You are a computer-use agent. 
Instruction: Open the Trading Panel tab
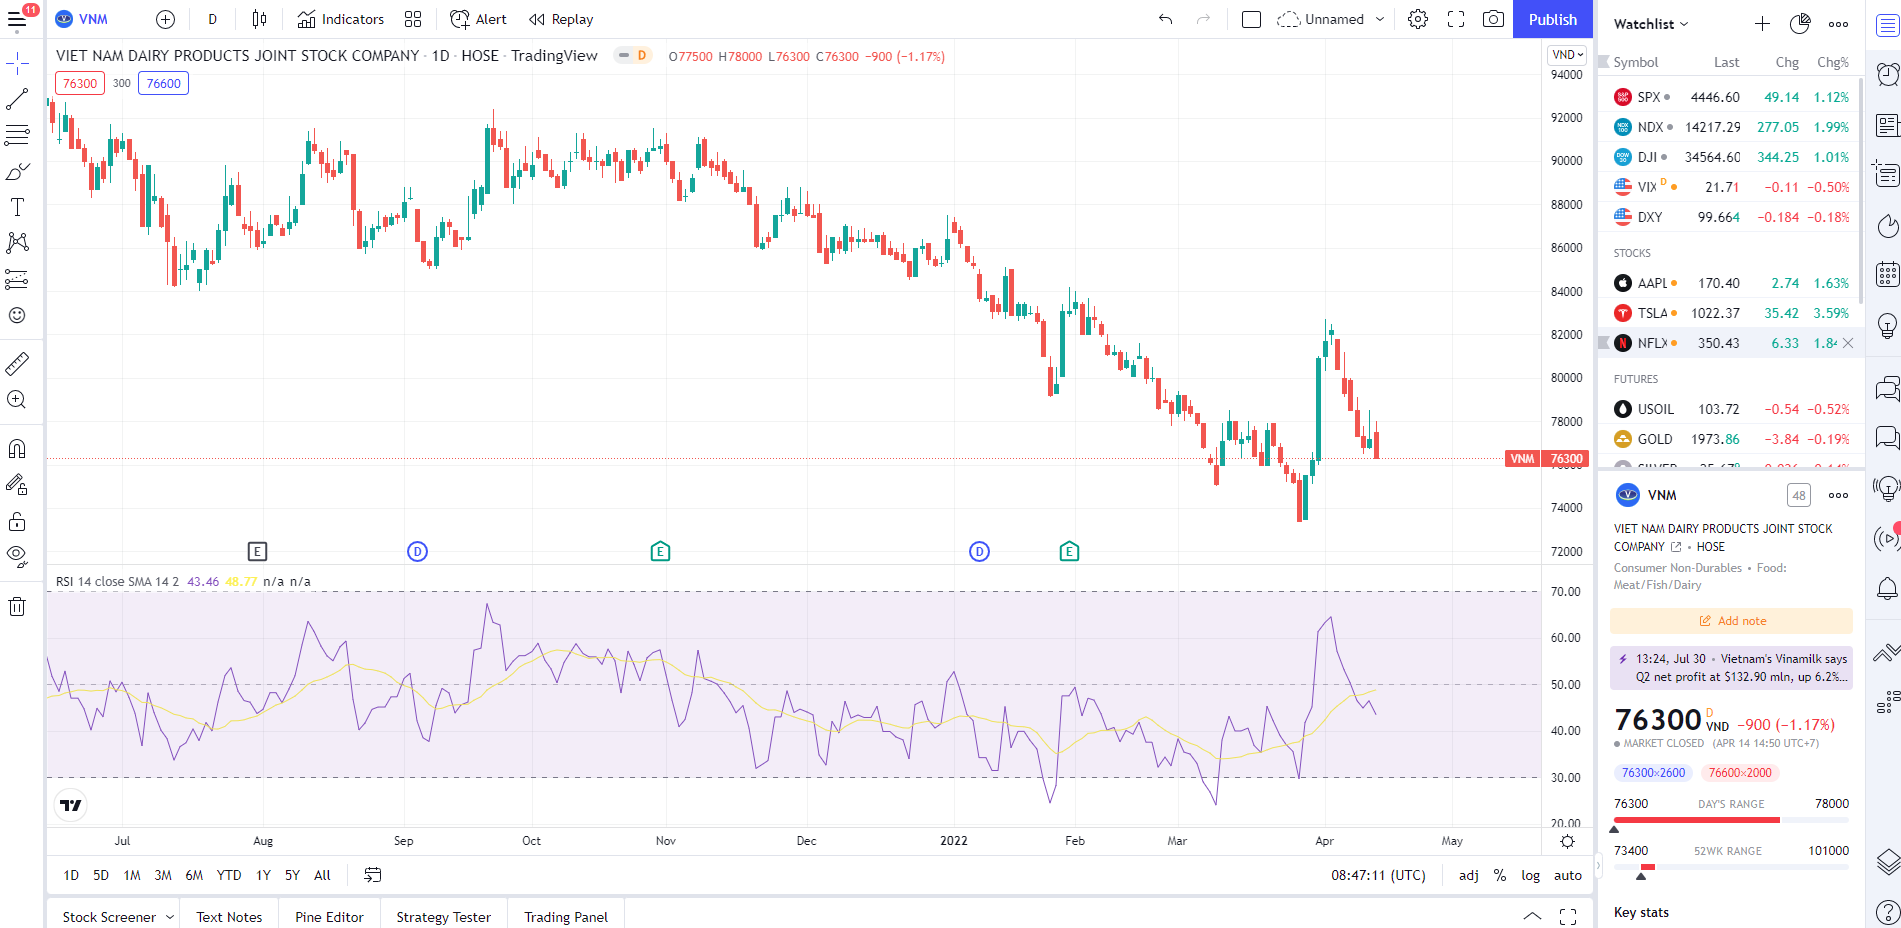click(x=566, y=917)
